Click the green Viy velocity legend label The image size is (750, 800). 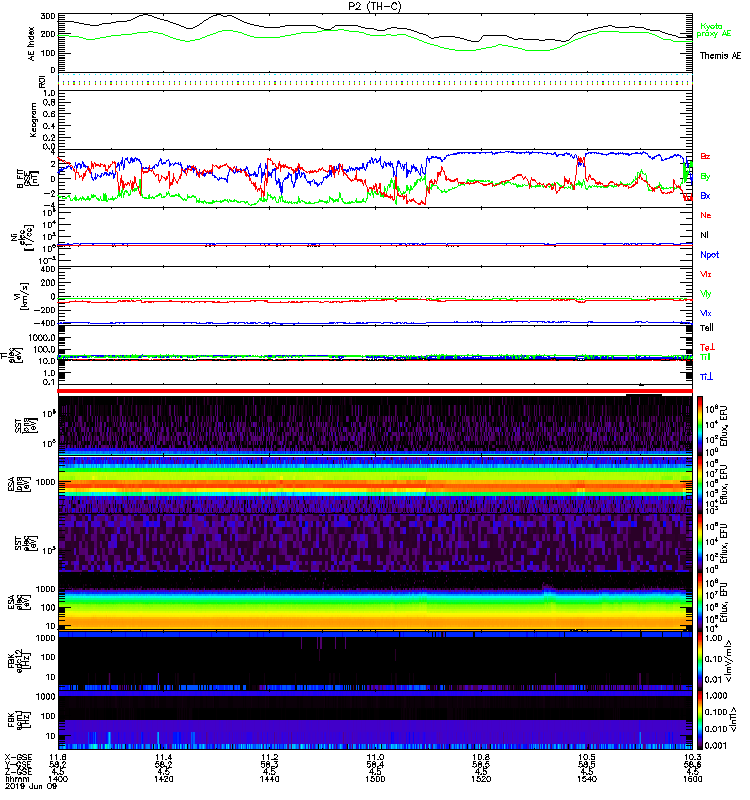pos(705,294)
